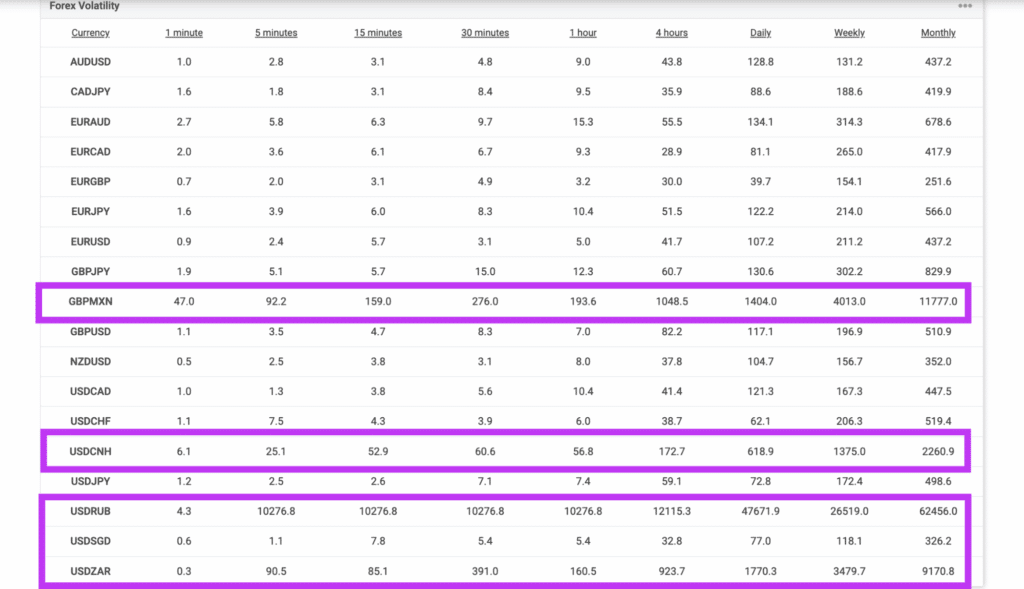The width and height of the screenshot is (1024, 589).
Task: Click the USDRUB currency pair label
Action: click(x=91, y=511)
